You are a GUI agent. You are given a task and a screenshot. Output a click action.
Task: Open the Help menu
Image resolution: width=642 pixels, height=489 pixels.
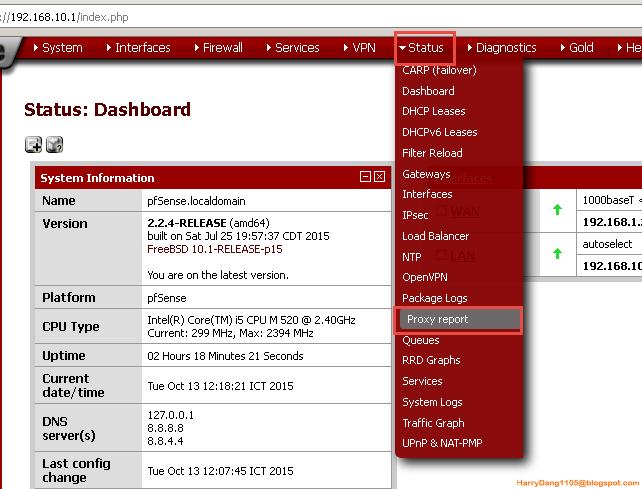(630, 48)
